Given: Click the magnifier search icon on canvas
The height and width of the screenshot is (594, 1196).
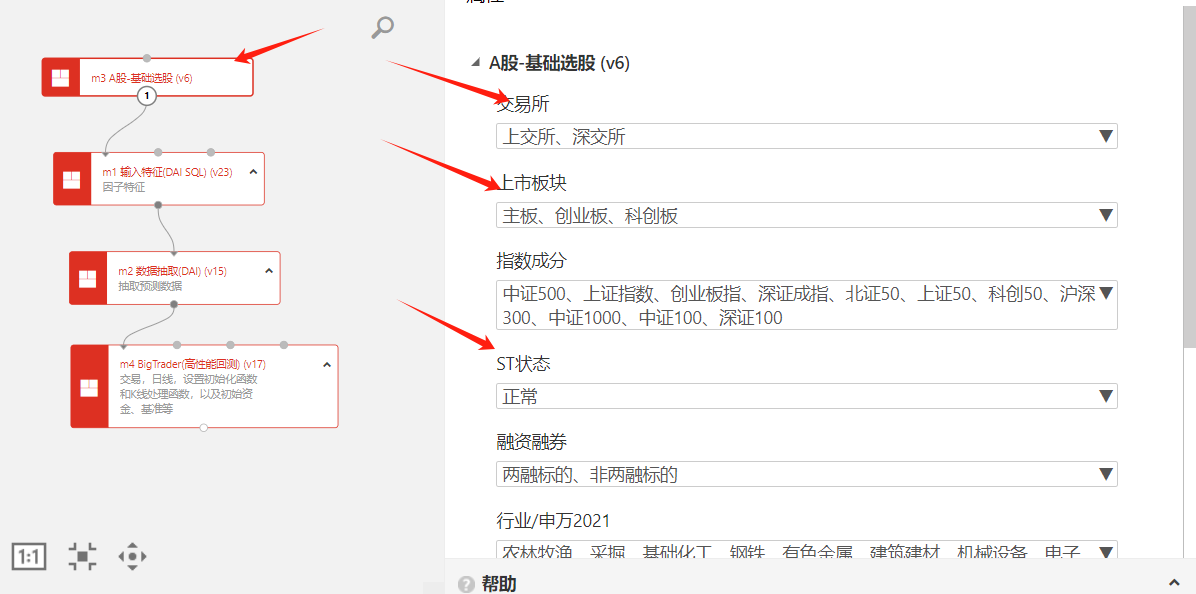Looking at the screenshot, I should 382,28.
